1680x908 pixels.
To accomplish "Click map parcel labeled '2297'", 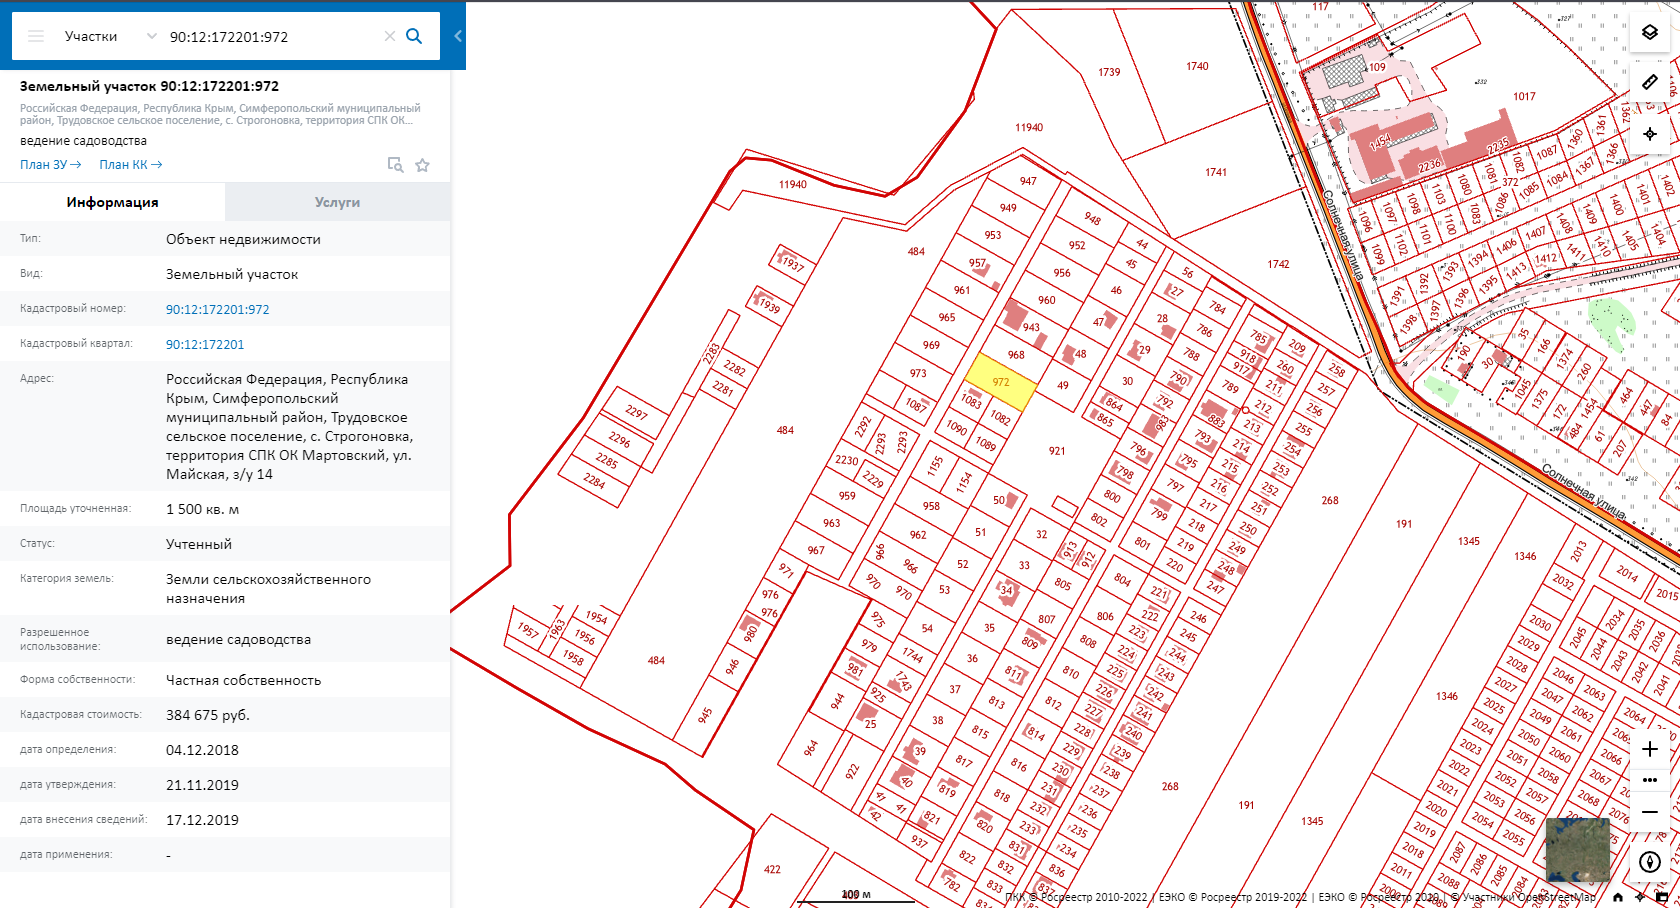I will tap(636, 413).
